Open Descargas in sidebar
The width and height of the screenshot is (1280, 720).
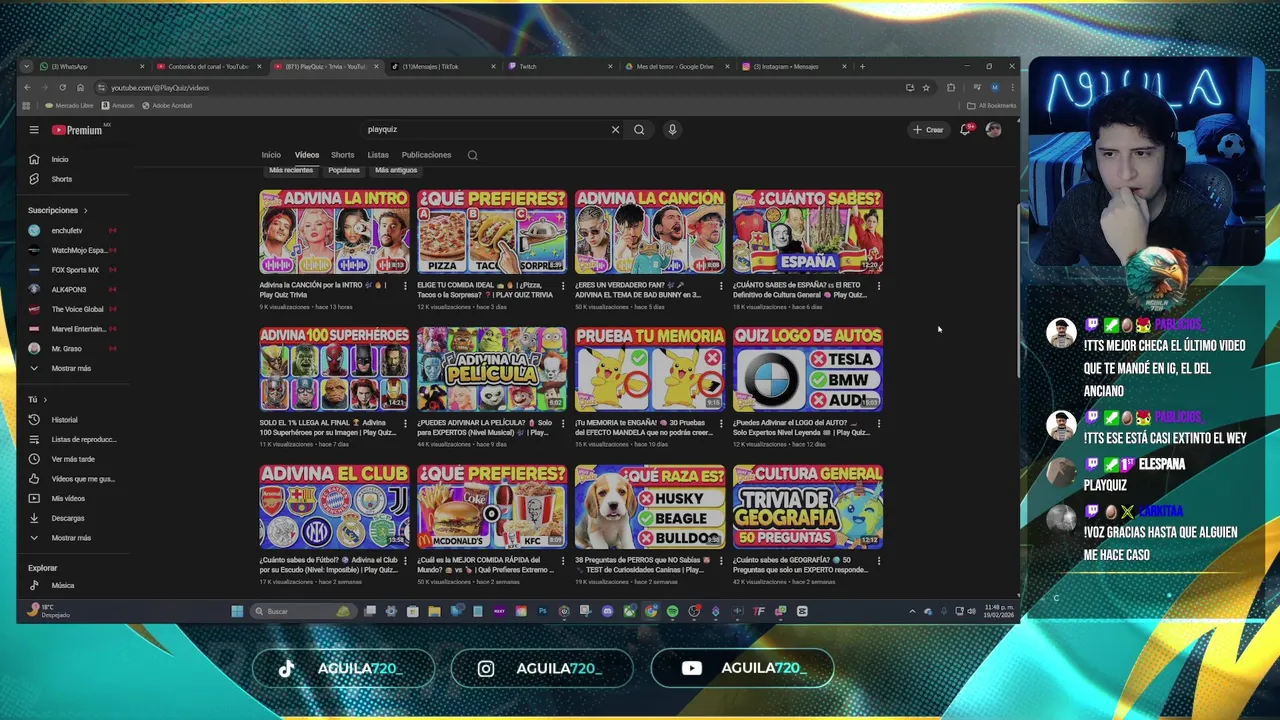point(68,518)
